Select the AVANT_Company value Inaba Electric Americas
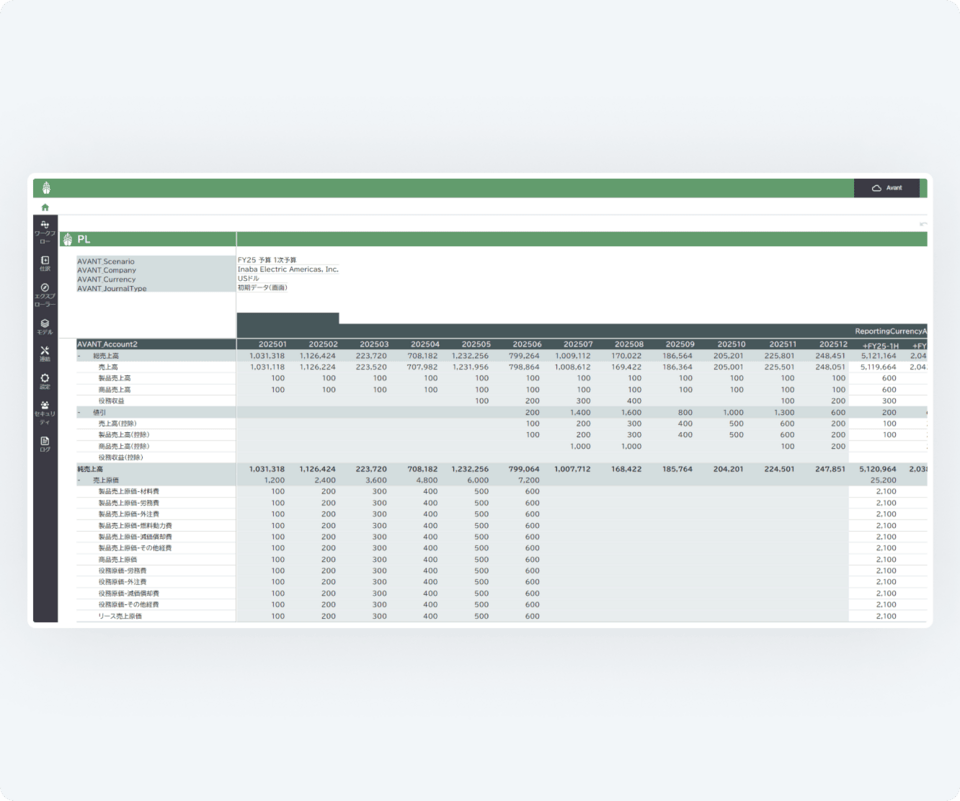The image size is (960, 801). pos(288,269)
